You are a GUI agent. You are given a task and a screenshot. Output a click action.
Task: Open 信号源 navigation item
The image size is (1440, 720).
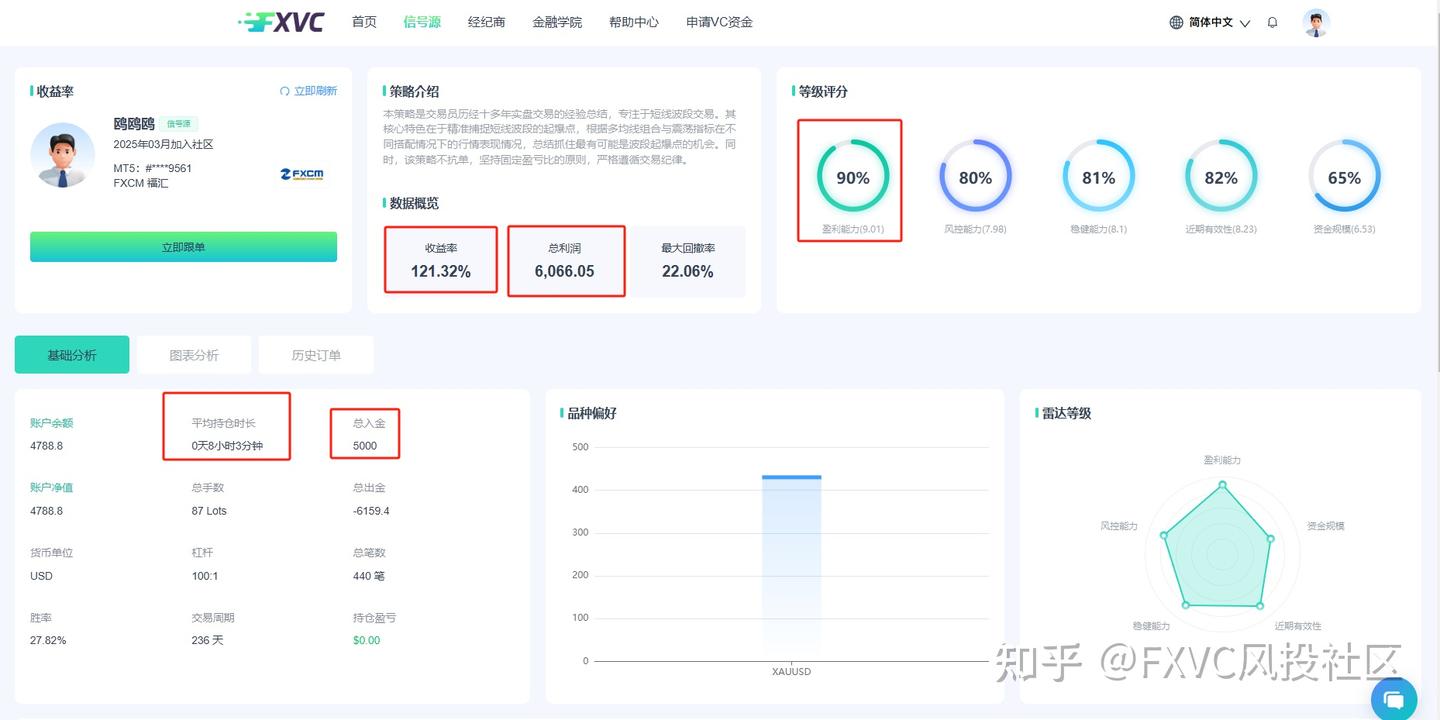click(x=422, y=22)
